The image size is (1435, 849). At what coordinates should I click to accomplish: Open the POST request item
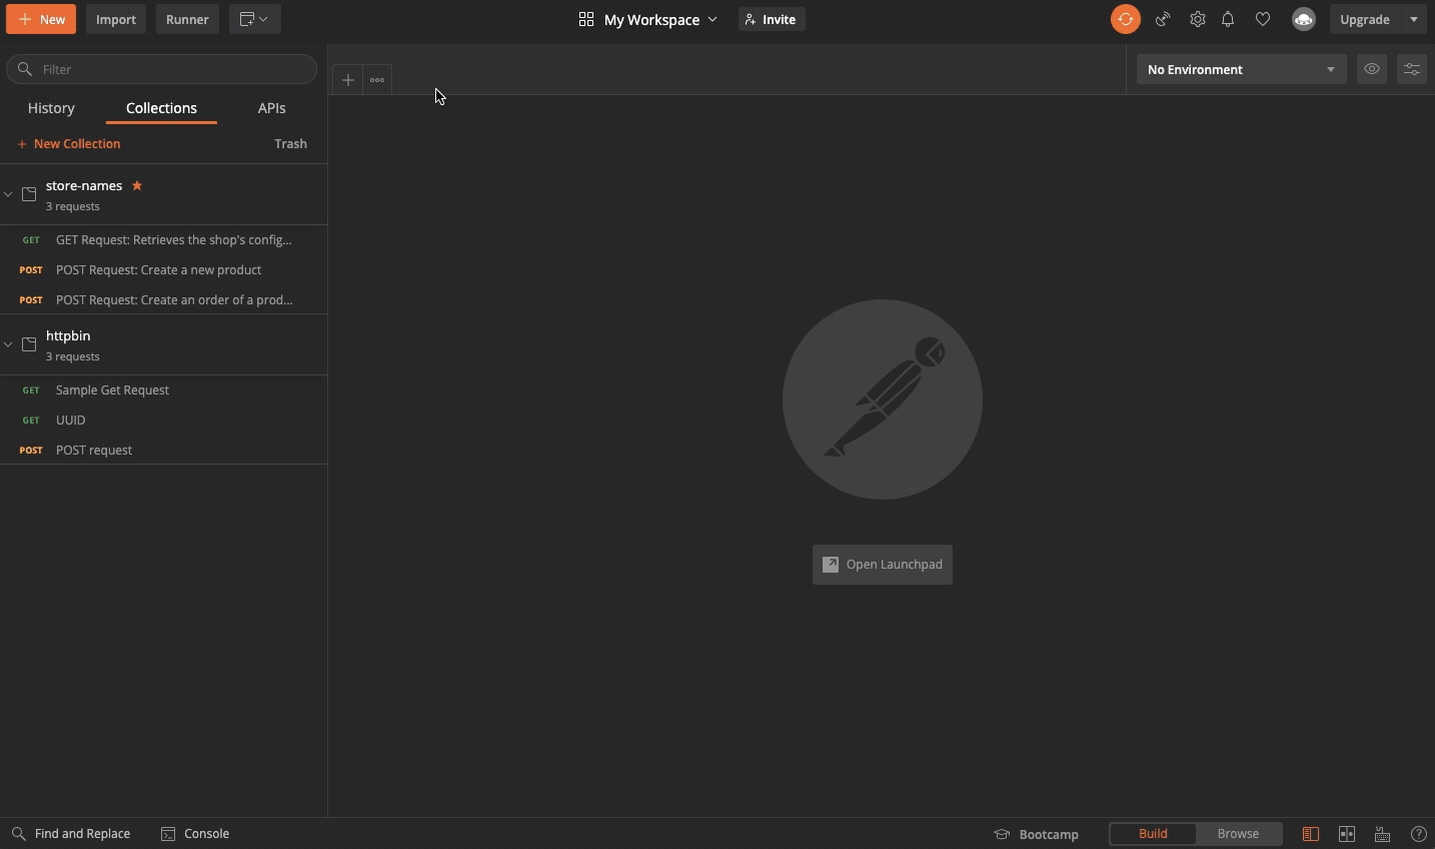tap(164, 450)
